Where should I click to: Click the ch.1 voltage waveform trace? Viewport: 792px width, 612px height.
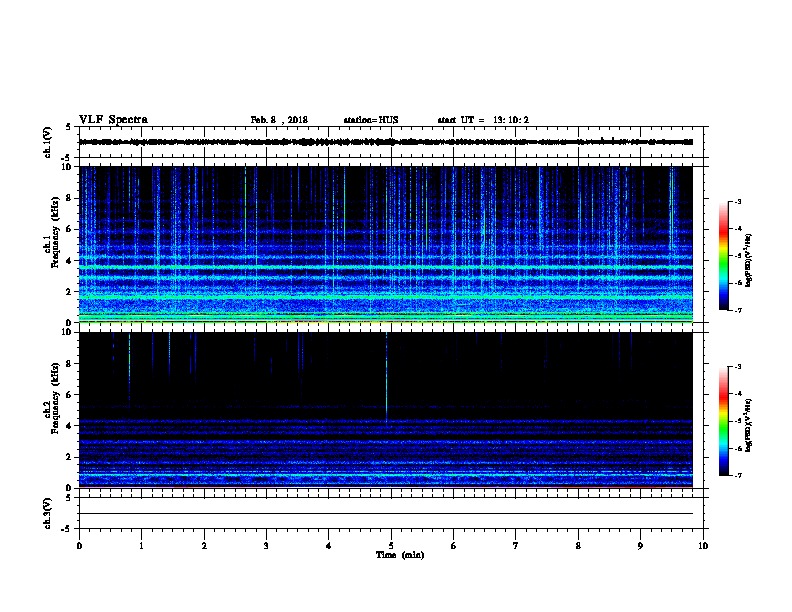[386, 142]
